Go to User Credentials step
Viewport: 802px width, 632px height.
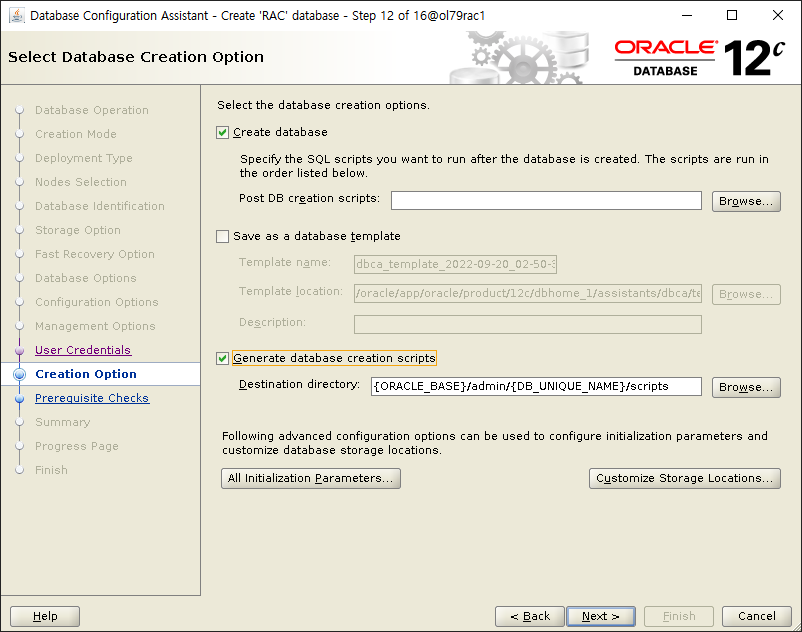tap(83, 350)
